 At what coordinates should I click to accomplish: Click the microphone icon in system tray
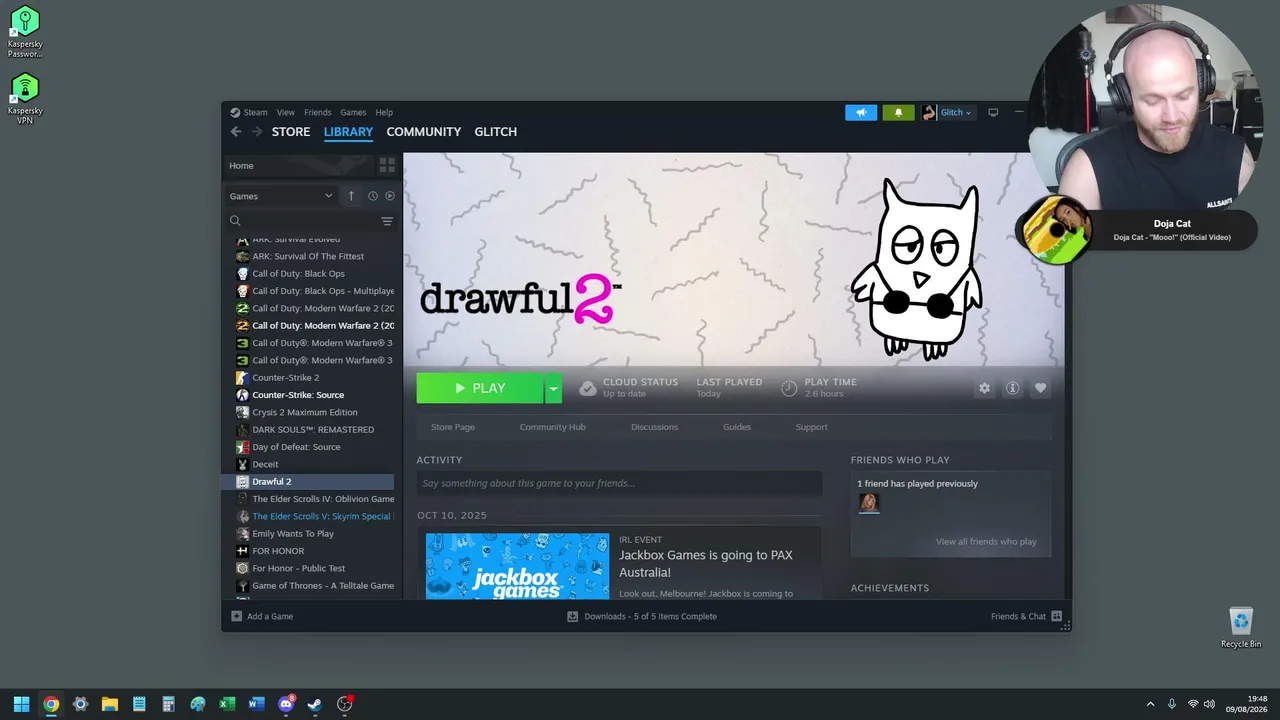pos(1171,704)
